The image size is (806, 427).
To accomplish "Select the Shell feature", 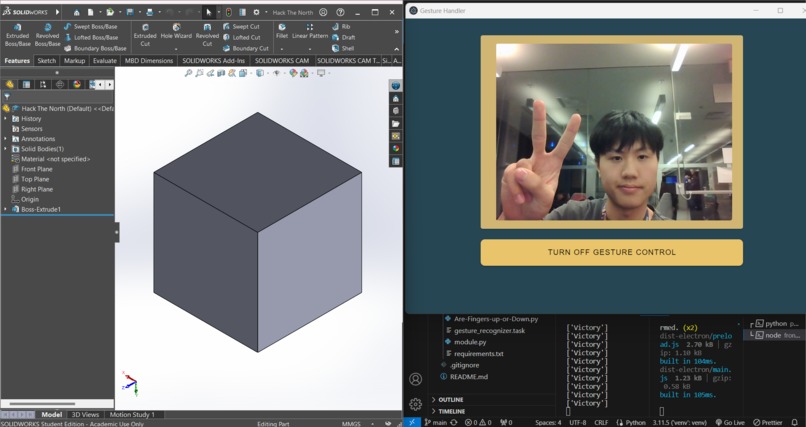I will 343,48.
